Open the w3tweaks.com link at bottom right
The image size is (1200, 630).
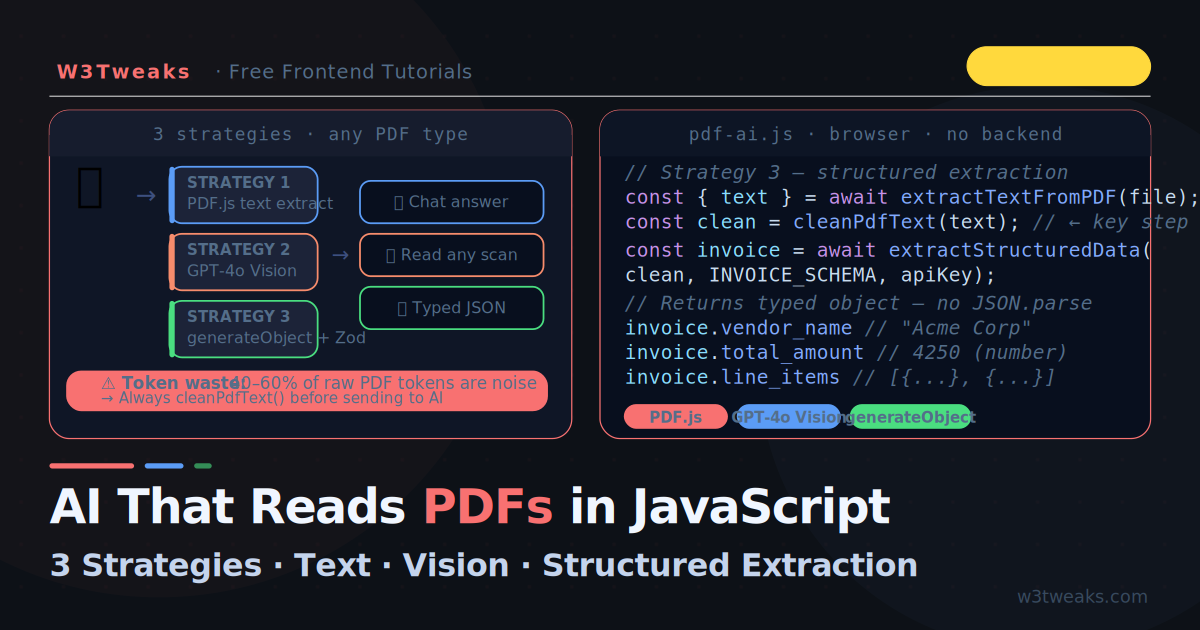[1082, 597]
